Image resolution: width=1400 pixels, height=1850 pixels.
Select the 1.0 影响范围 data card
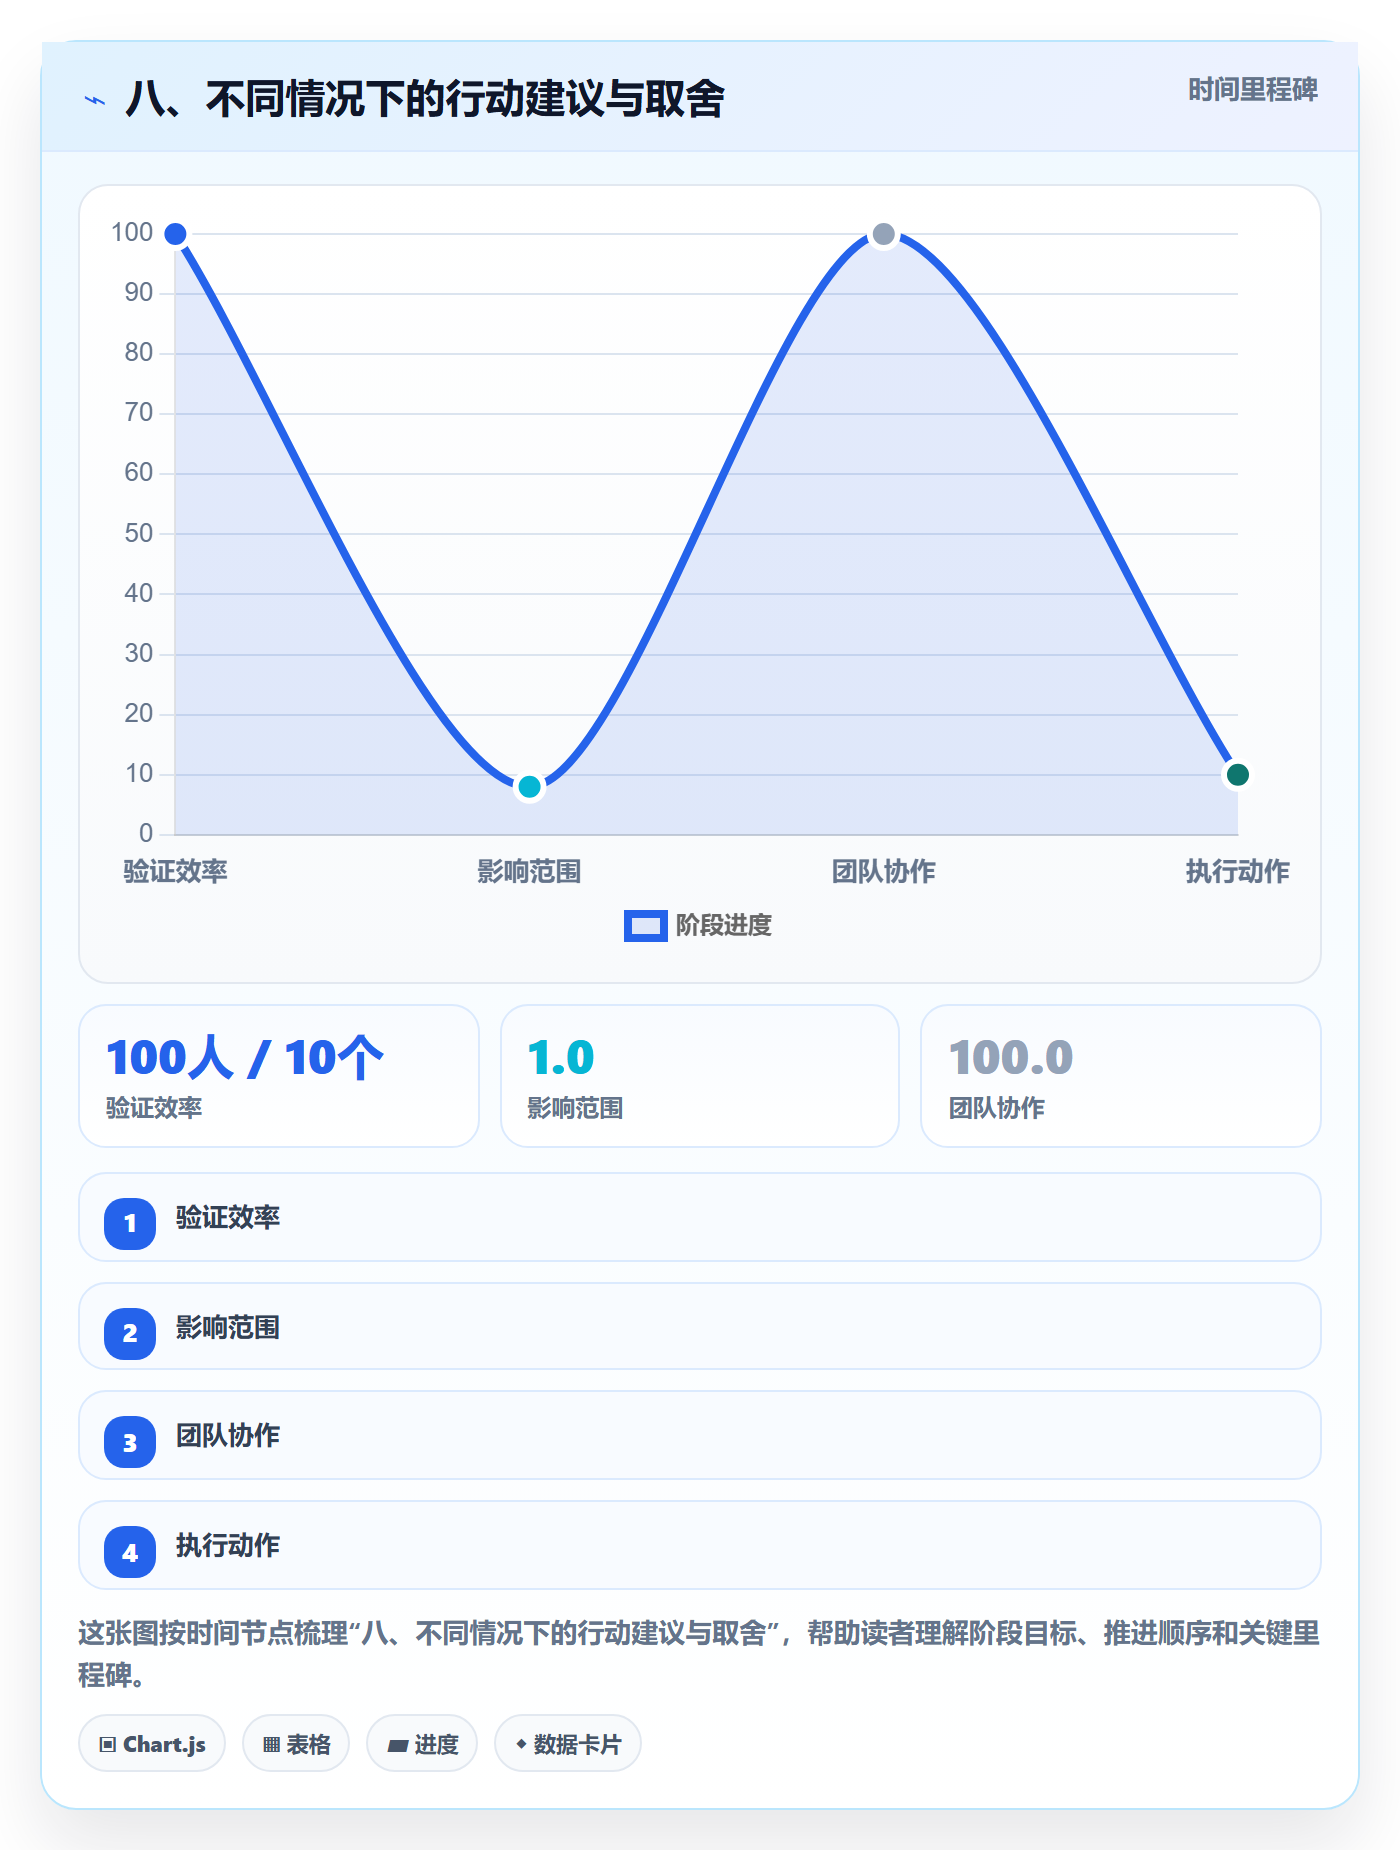(x=700, y=1076)
